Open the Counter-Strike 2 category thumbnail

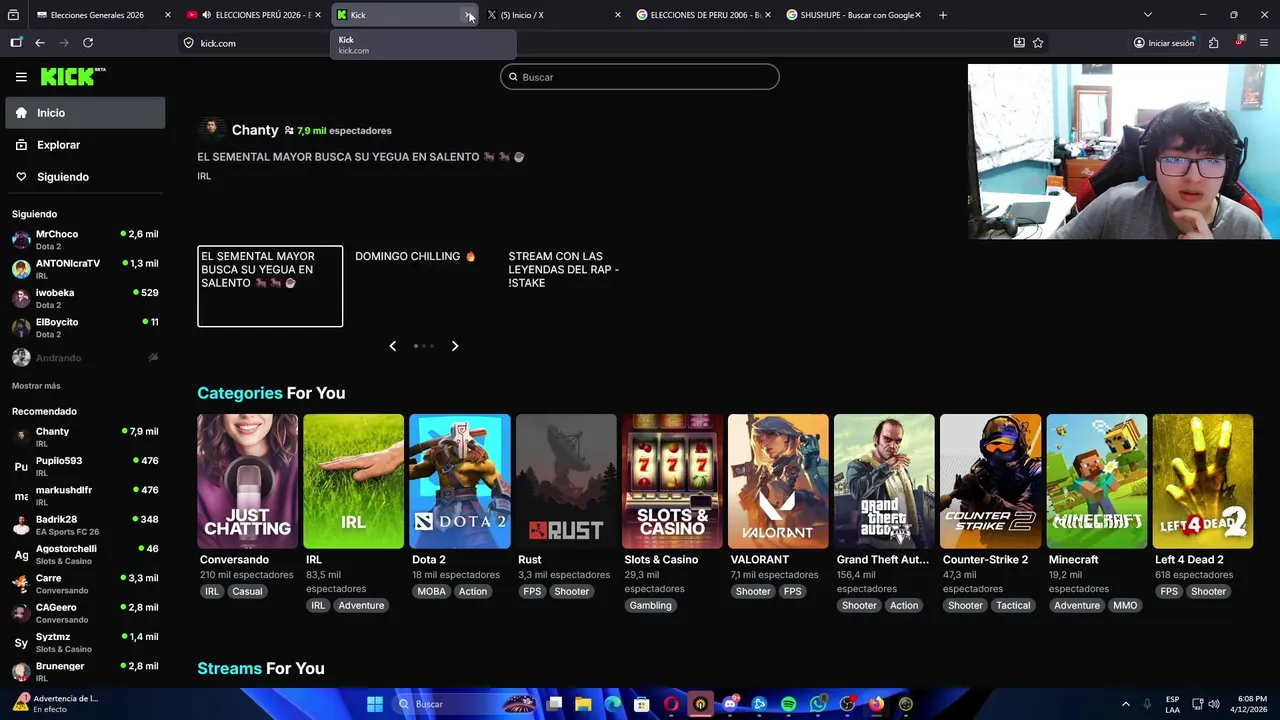click(990, 481)
